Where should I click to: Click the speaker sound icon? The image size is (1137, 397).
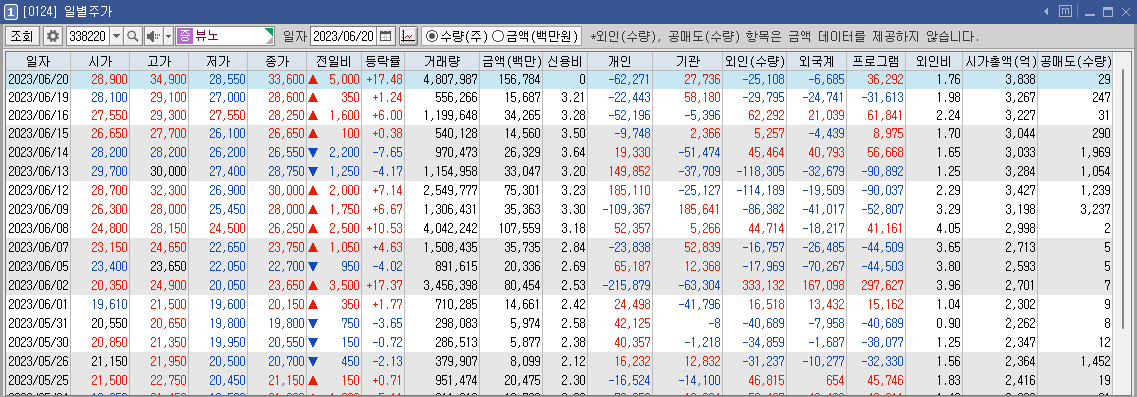click(153, 36)
